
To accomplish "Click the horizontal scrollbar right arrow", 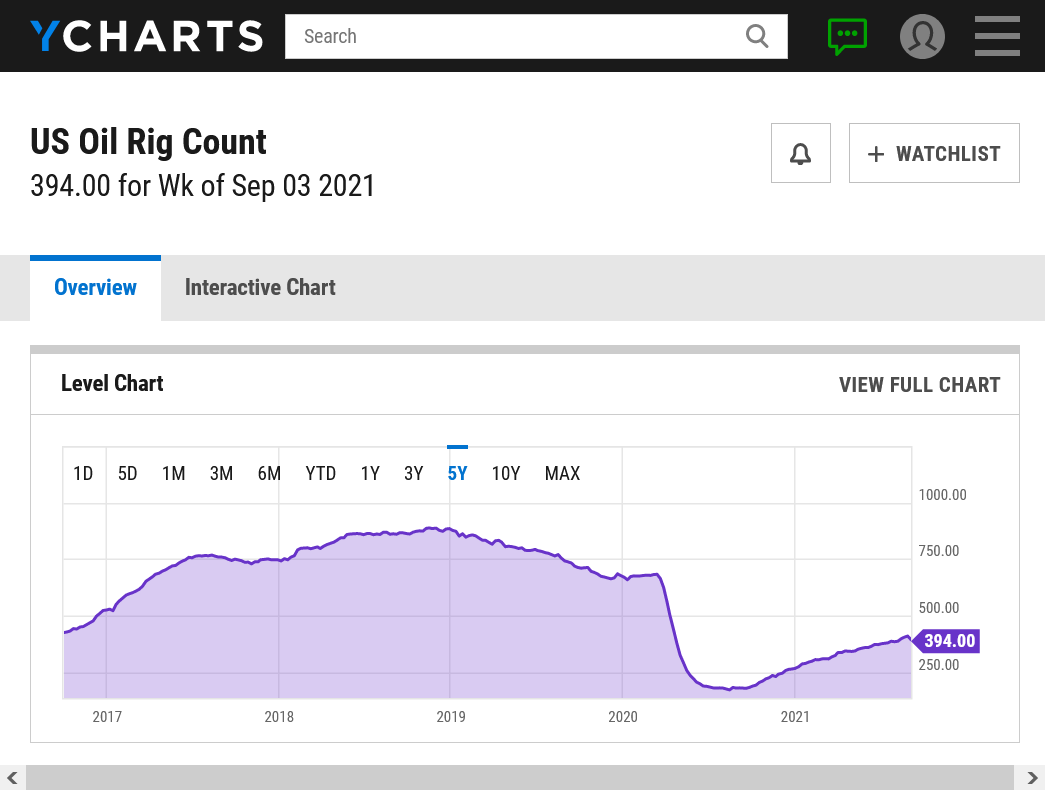I will point(1032,777).
